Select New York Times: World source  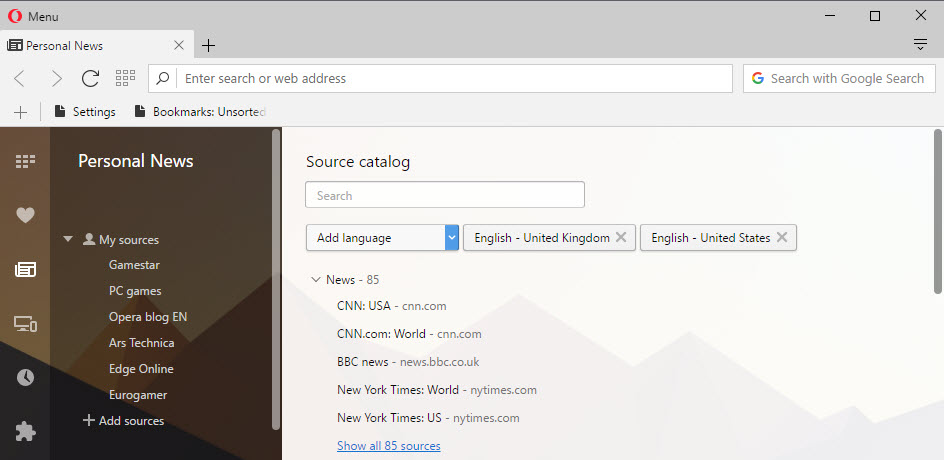pyautogui.click(x=436, y=390)
